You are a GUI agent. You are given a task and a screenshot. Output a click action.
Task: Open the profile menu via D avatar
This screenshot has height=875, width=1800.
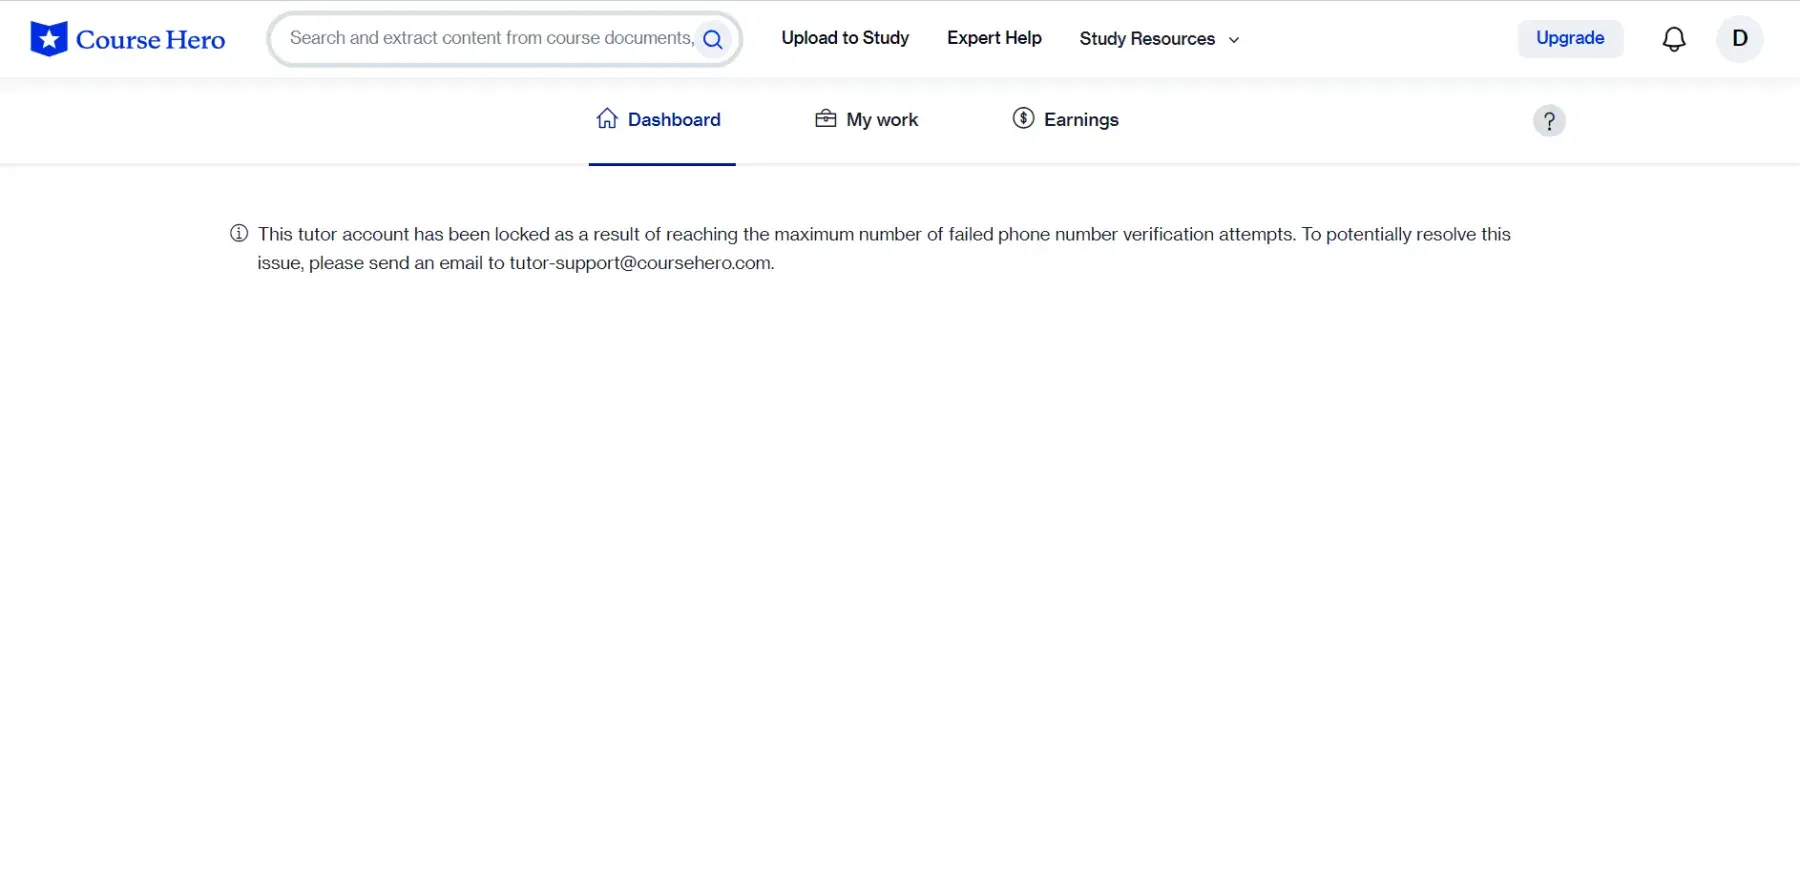(x=1739, y=39)
